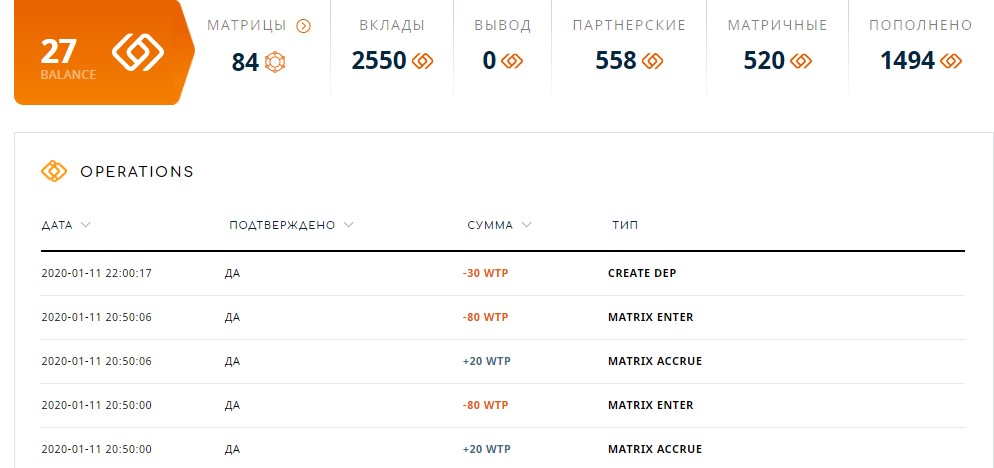Sort operations by Дата column arrow

point(86,224)
